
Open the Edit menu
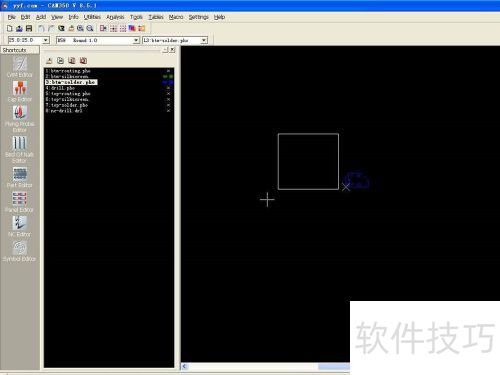pos(25,17)
